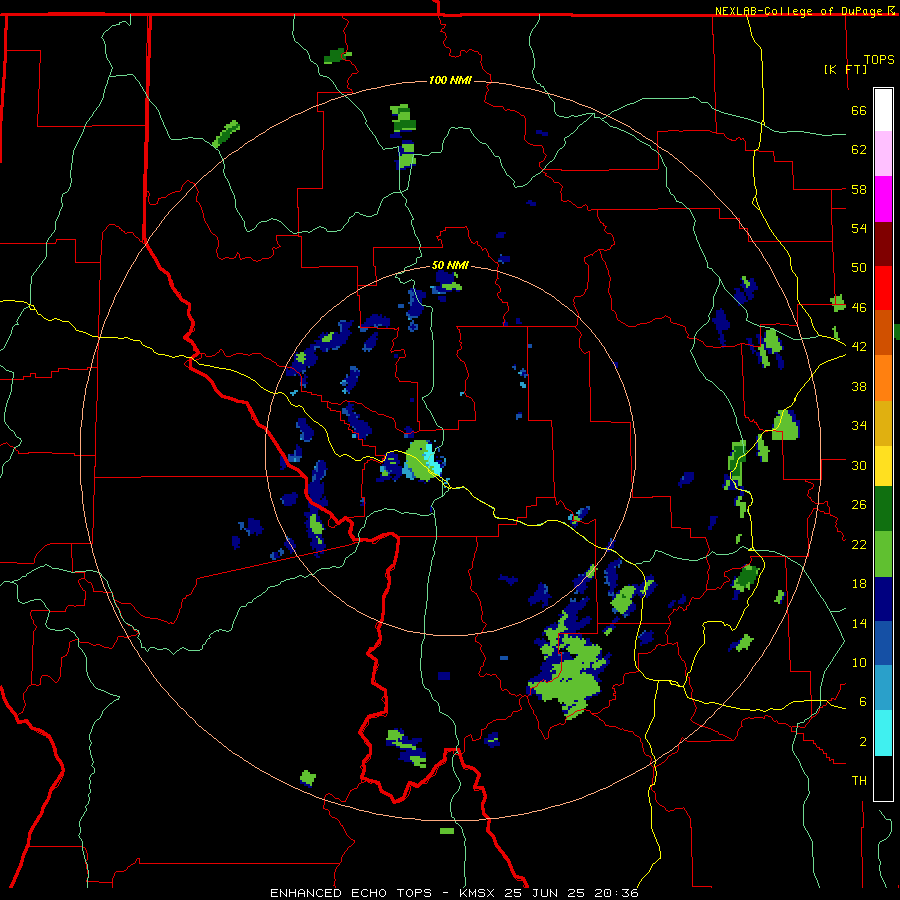Viewport: 900px width, 900px height.
Task: Click the legend value 6
Action: [x=863, y=702]
